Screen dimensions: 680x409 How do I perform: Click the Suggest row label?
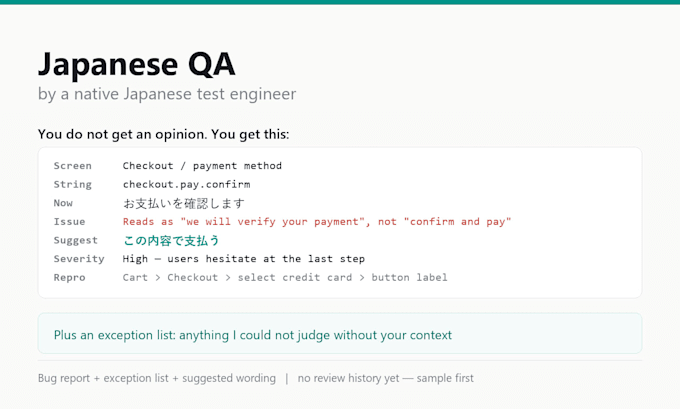click(x=75, y=240)
